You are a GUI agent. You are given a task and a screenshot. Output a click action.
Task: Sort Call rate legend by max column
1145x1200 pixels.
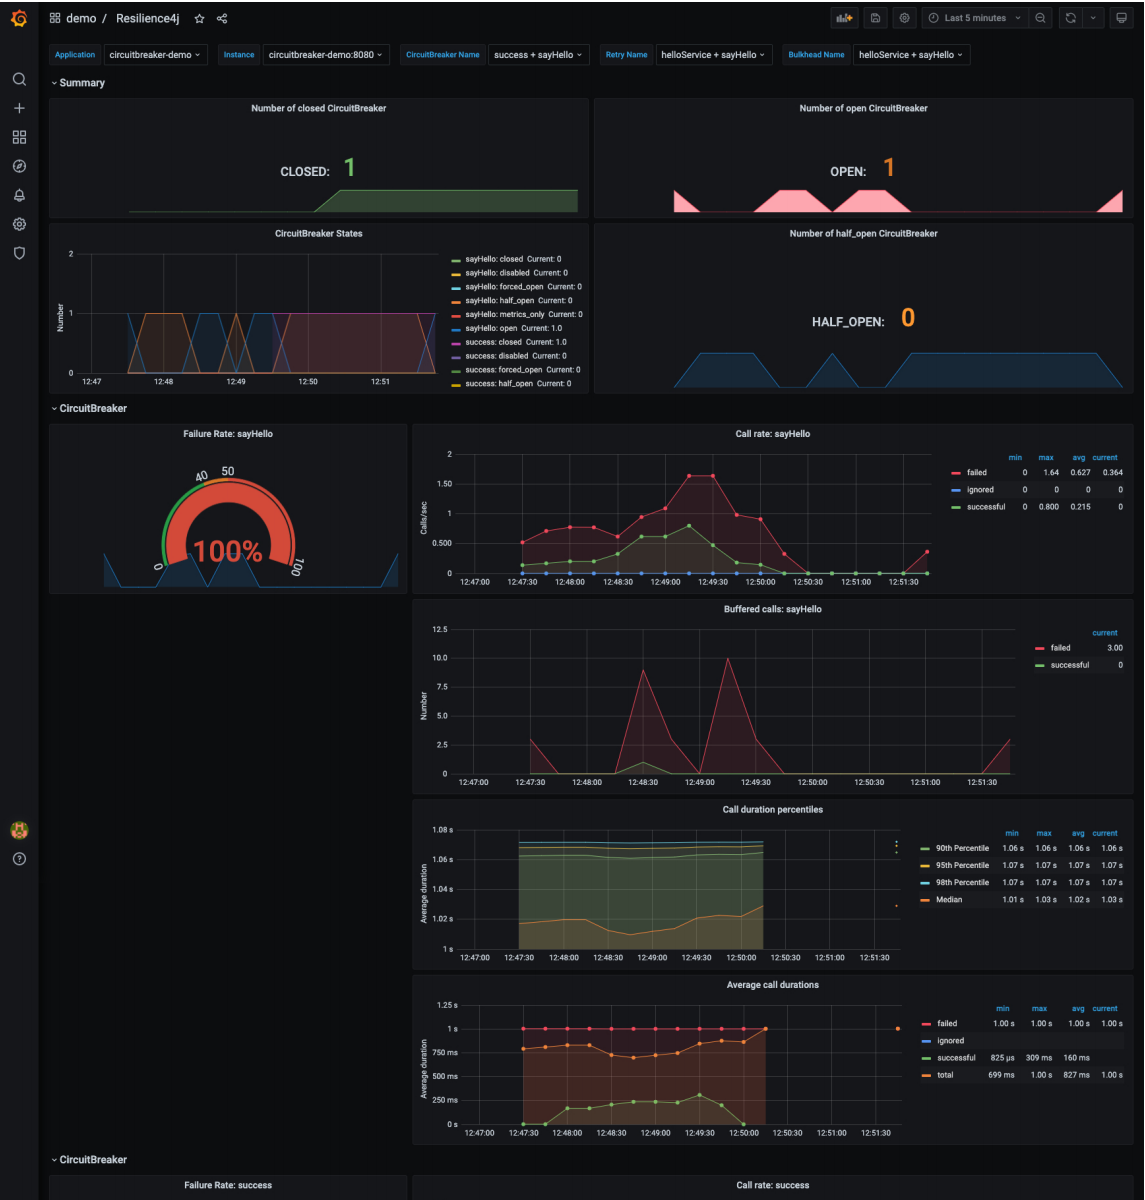(x=1046, y=457)
